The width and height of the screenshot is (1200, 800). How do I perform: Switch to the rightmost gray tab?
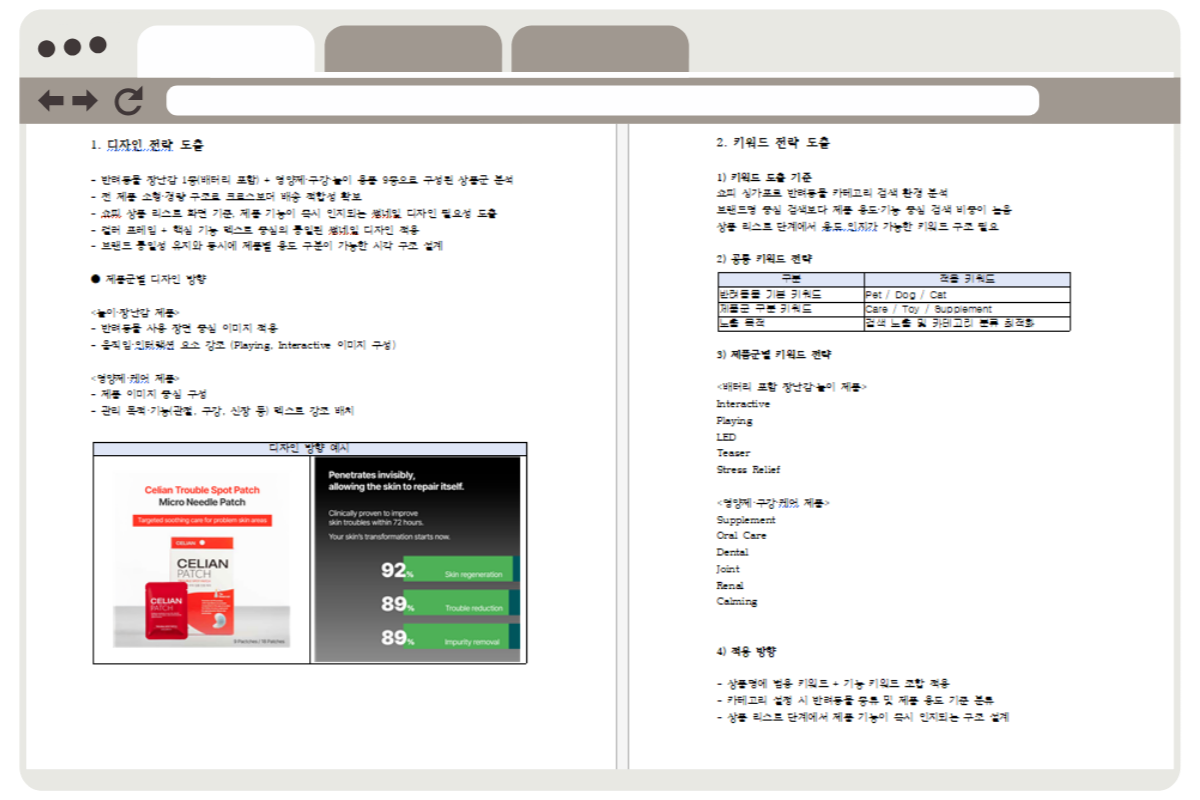pos(600,50)
